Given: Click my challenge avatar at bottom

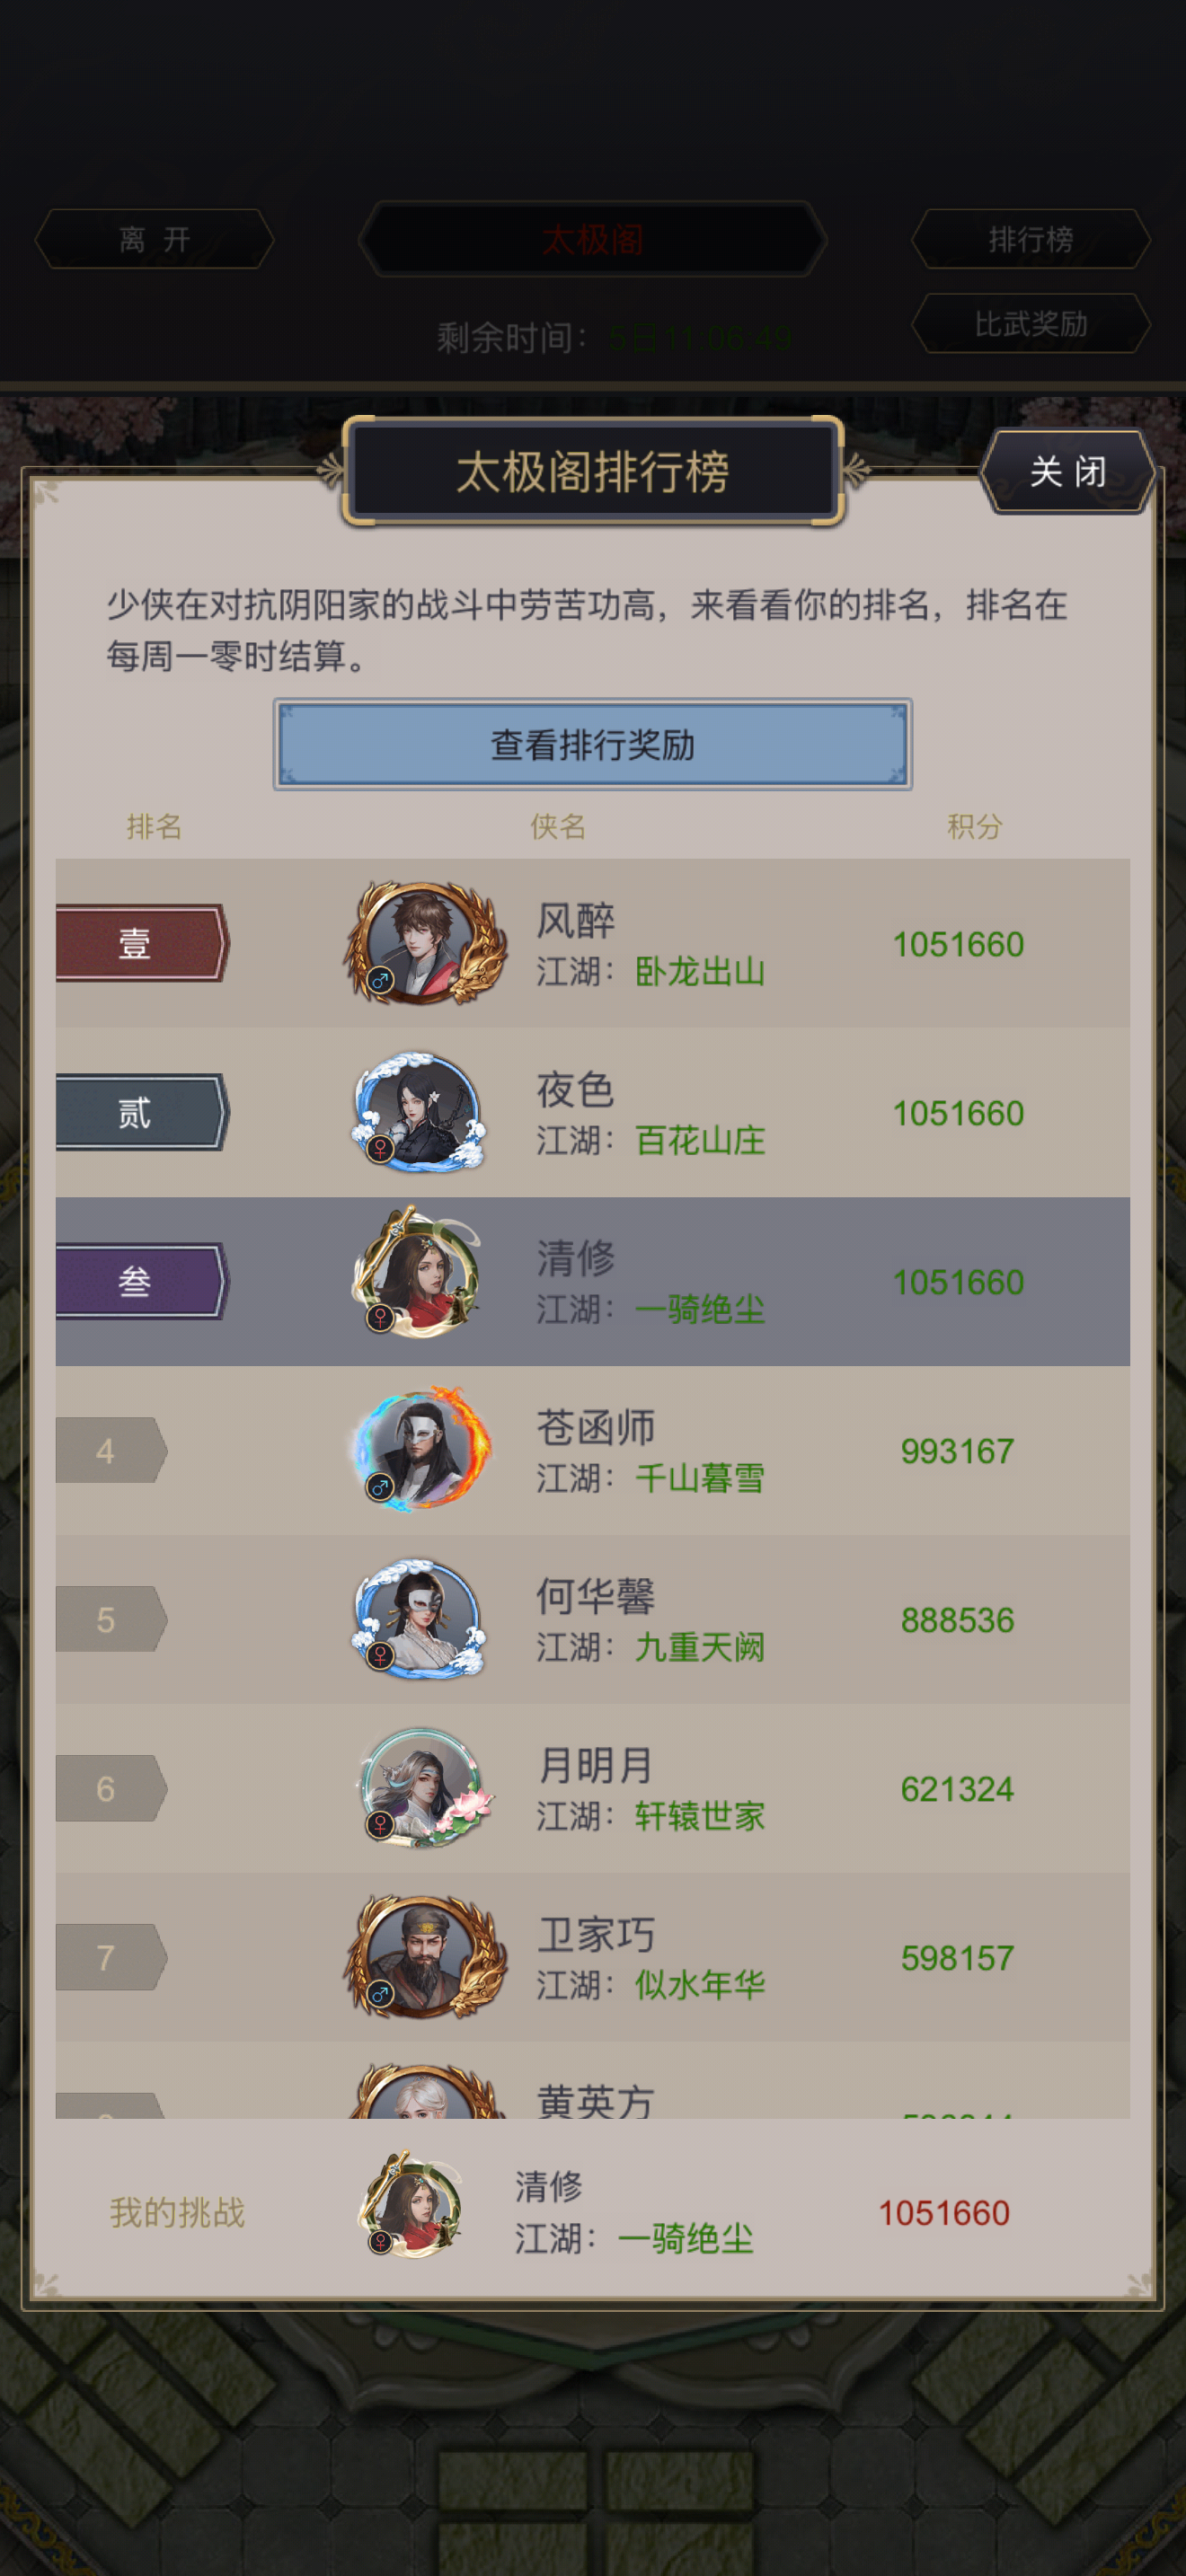Looking at the screenshot, I should (x=411, y=2205).
